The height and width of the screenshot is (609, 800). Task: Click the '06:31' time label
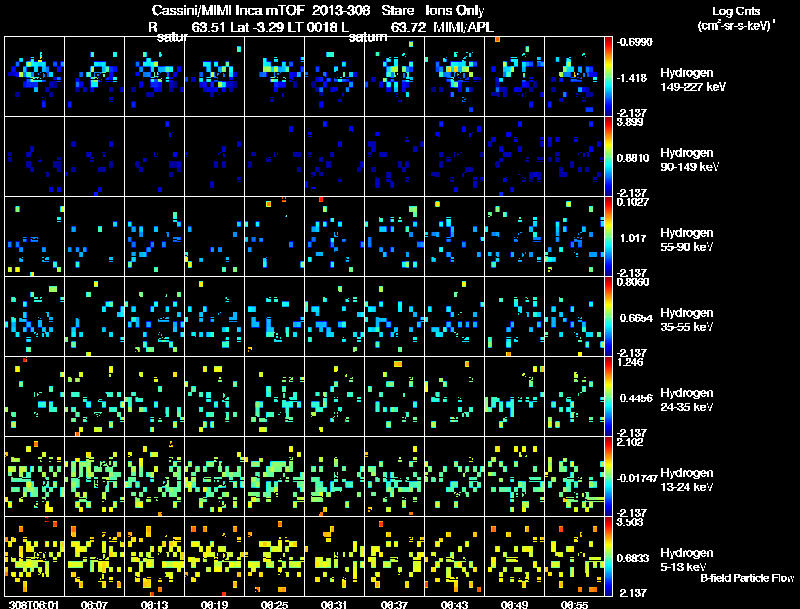click(x=334, y=604)
